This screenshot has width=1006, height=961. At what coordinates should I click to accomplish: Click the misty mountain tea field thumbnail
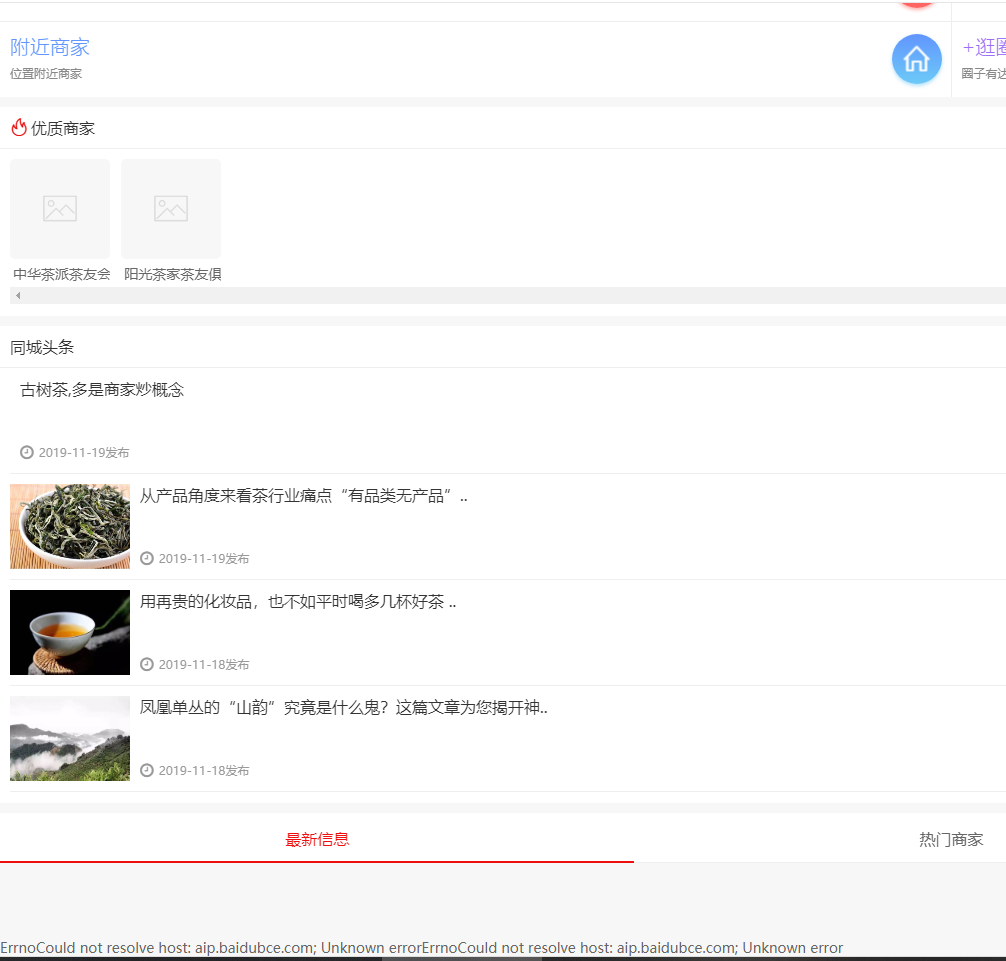pyautogui.click(x=70, y=738)
